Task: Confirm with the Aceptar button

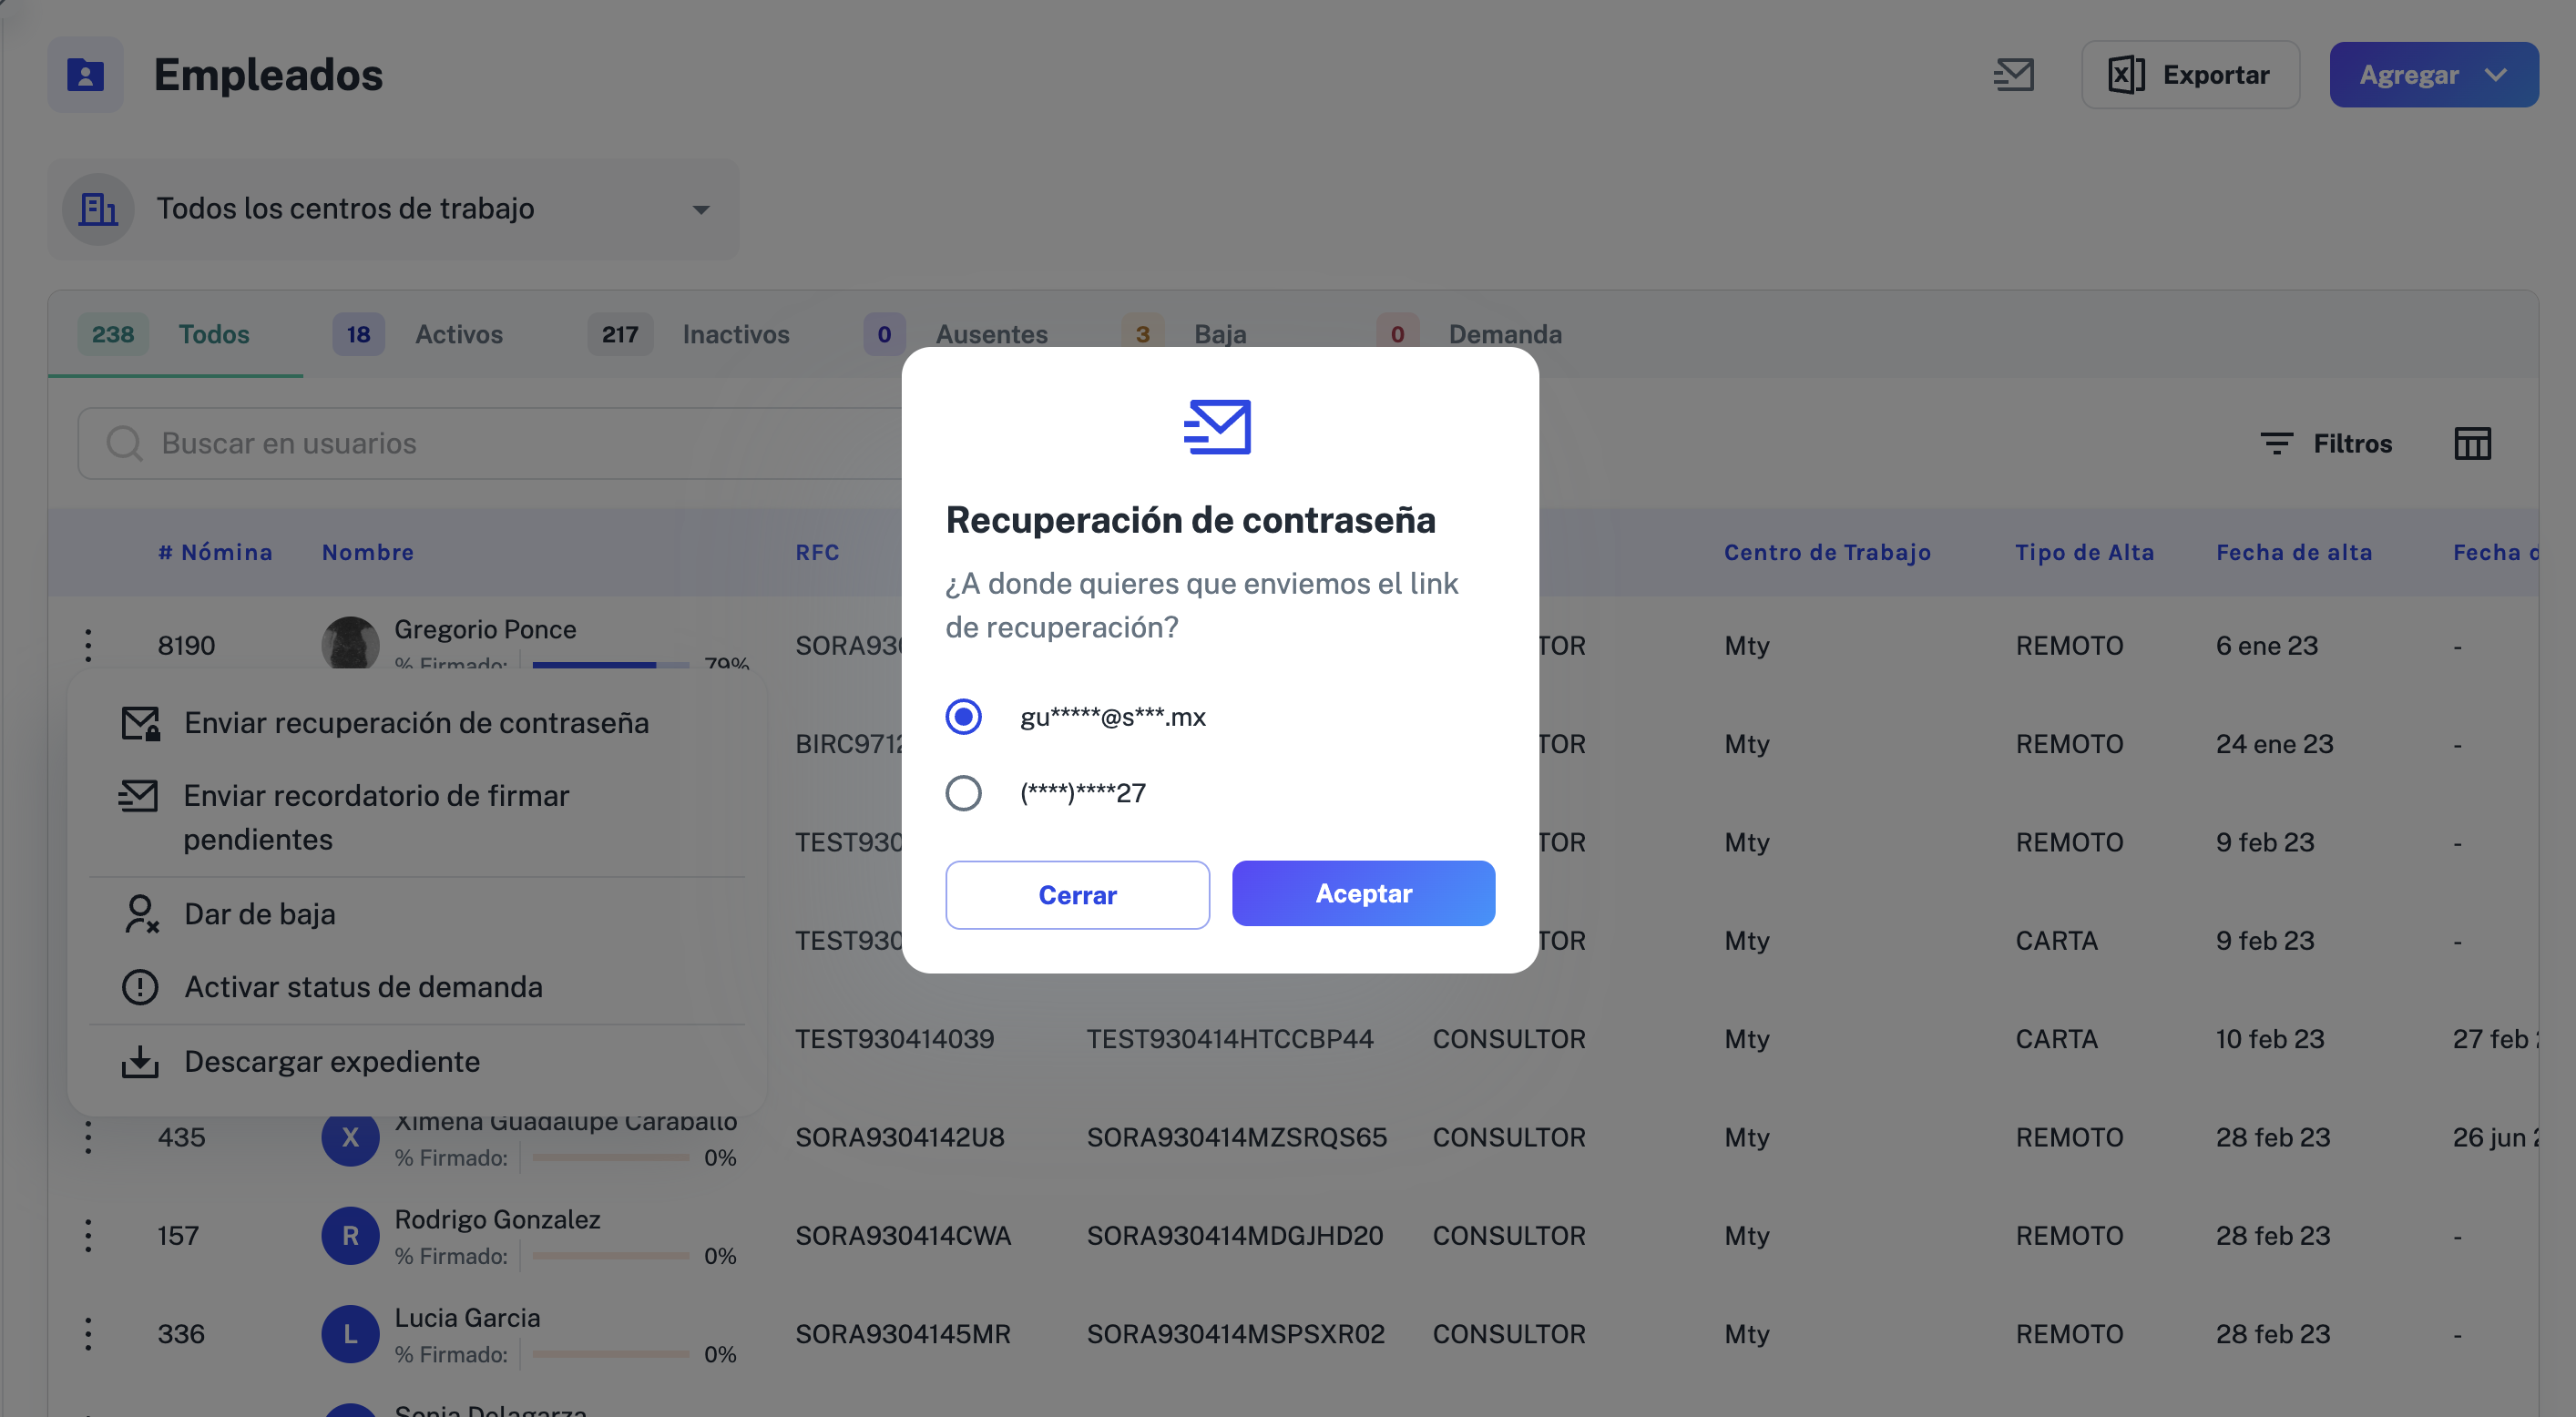Action: [x=1363, y=893]
